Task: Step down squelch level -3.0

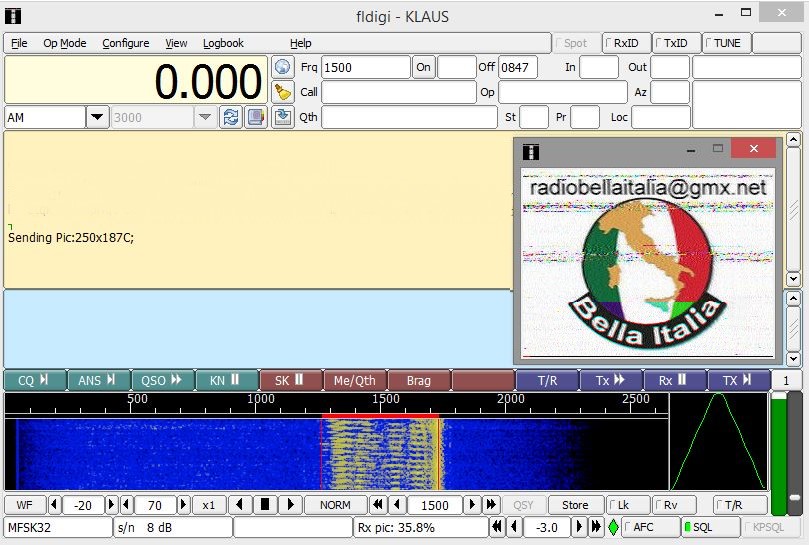Action: click(514, 527)
